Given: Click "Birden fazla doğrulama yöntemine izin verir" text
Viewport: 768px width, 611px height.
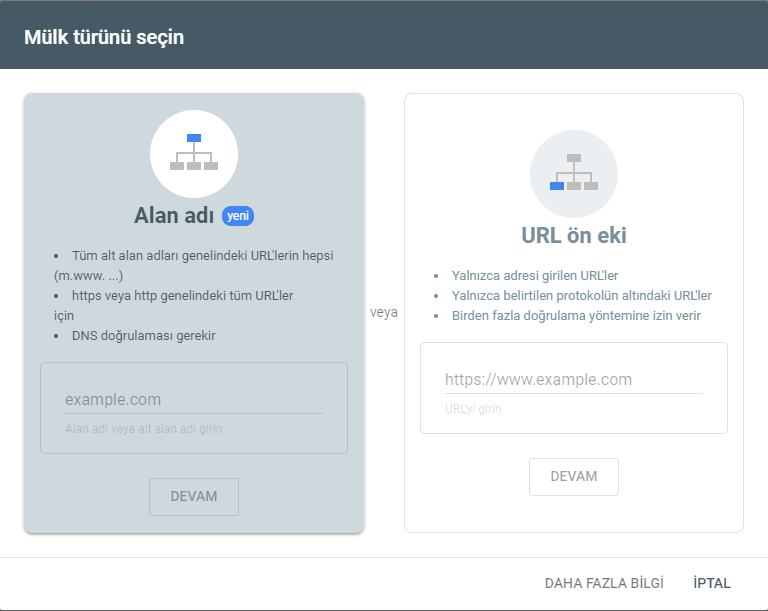Looking at the screenshot, I should 576,315.
